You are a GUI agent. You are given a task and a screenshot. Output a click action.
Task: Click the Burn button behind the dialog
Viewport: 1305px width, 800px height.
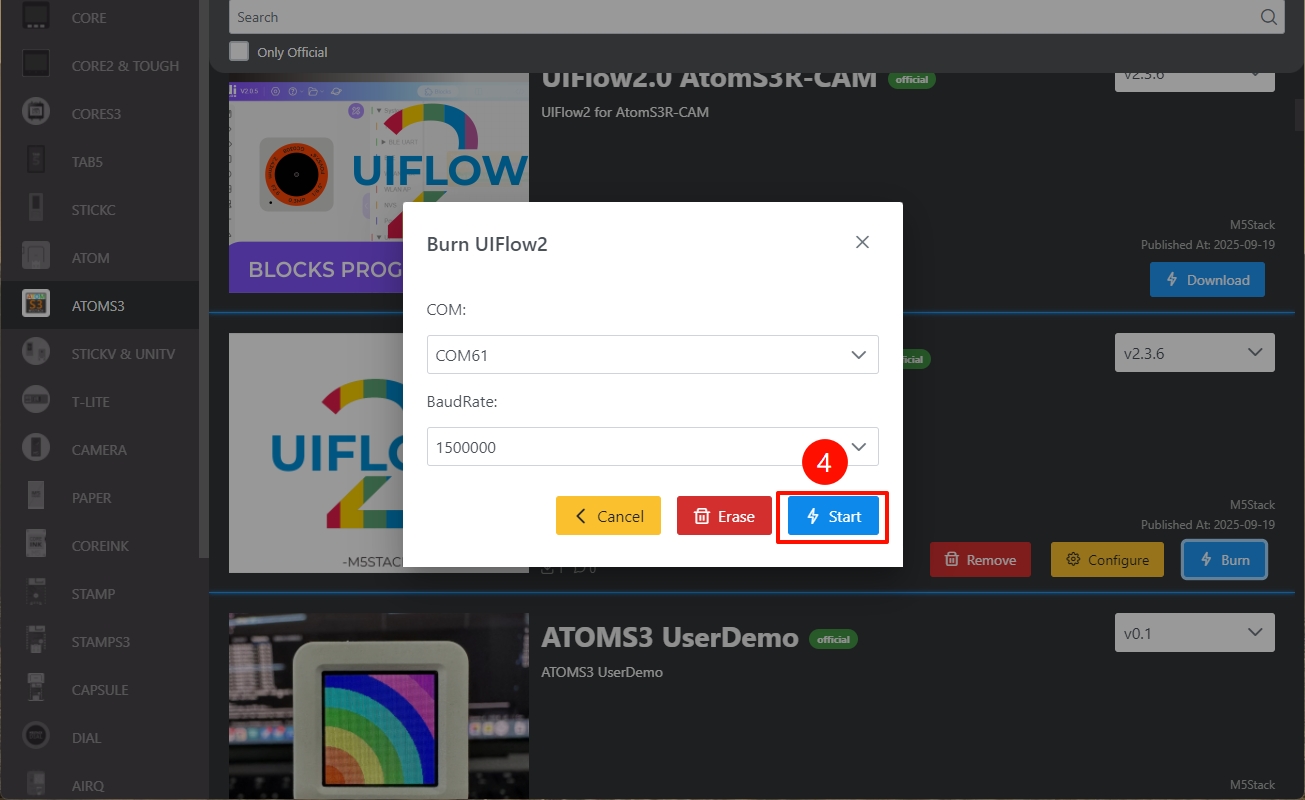[x=1224, y=560]
